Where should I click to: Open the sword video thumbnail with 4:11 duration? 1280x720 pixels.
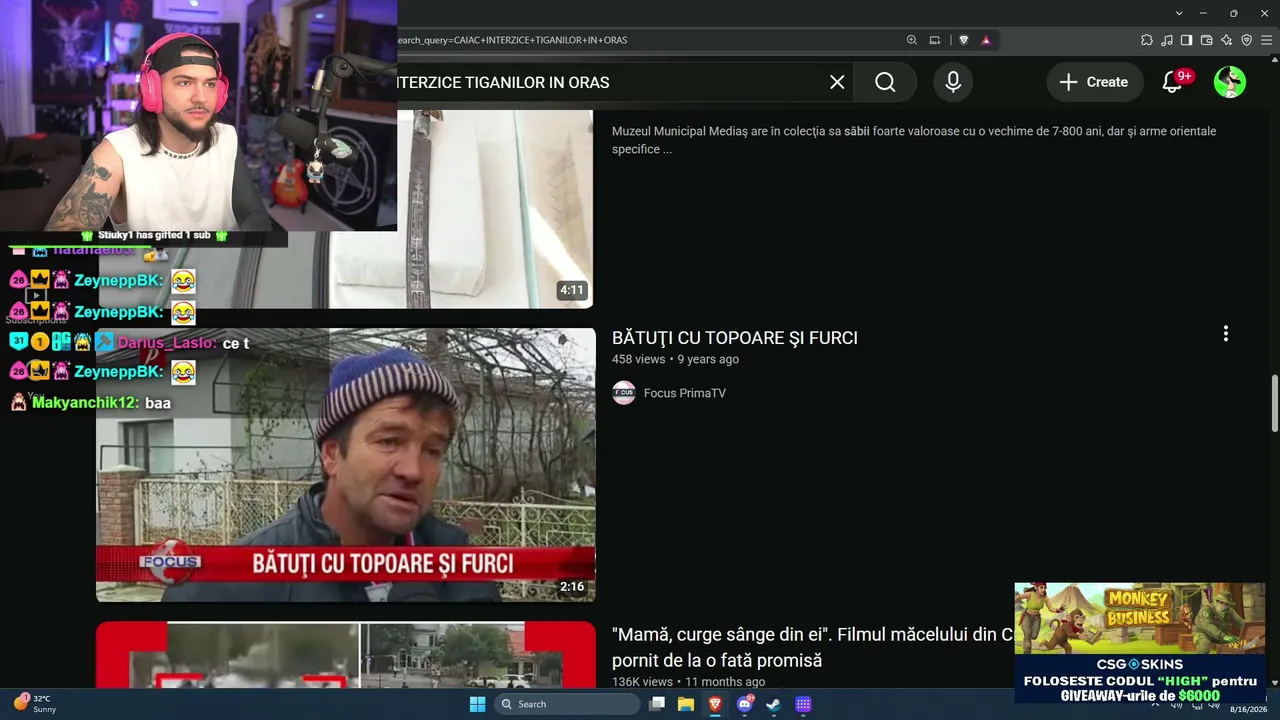[495, 208]
